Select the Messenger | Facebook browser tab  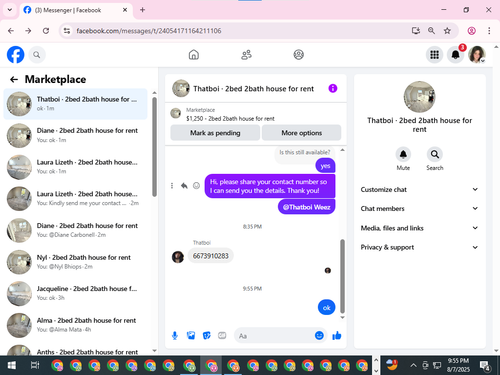pos(76,10)
